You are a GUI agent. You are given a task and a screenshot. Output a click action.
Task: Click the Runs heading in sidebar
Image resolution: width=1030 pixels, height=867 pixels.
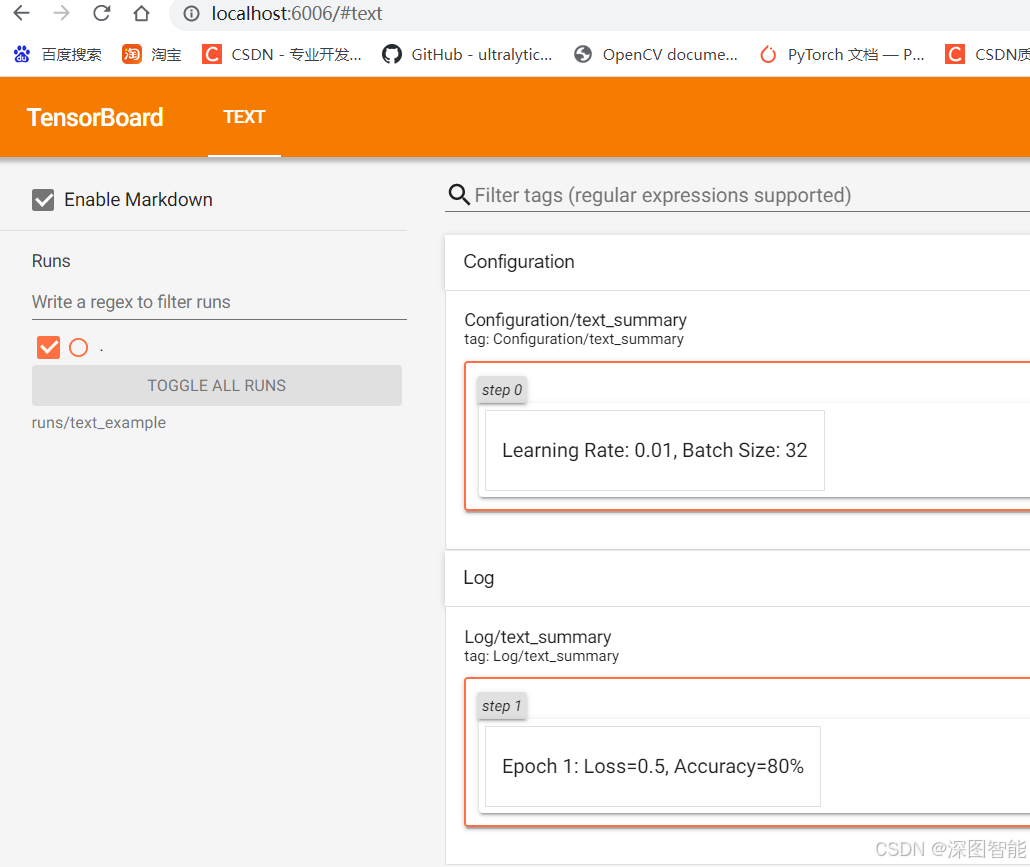pos(51,261)
